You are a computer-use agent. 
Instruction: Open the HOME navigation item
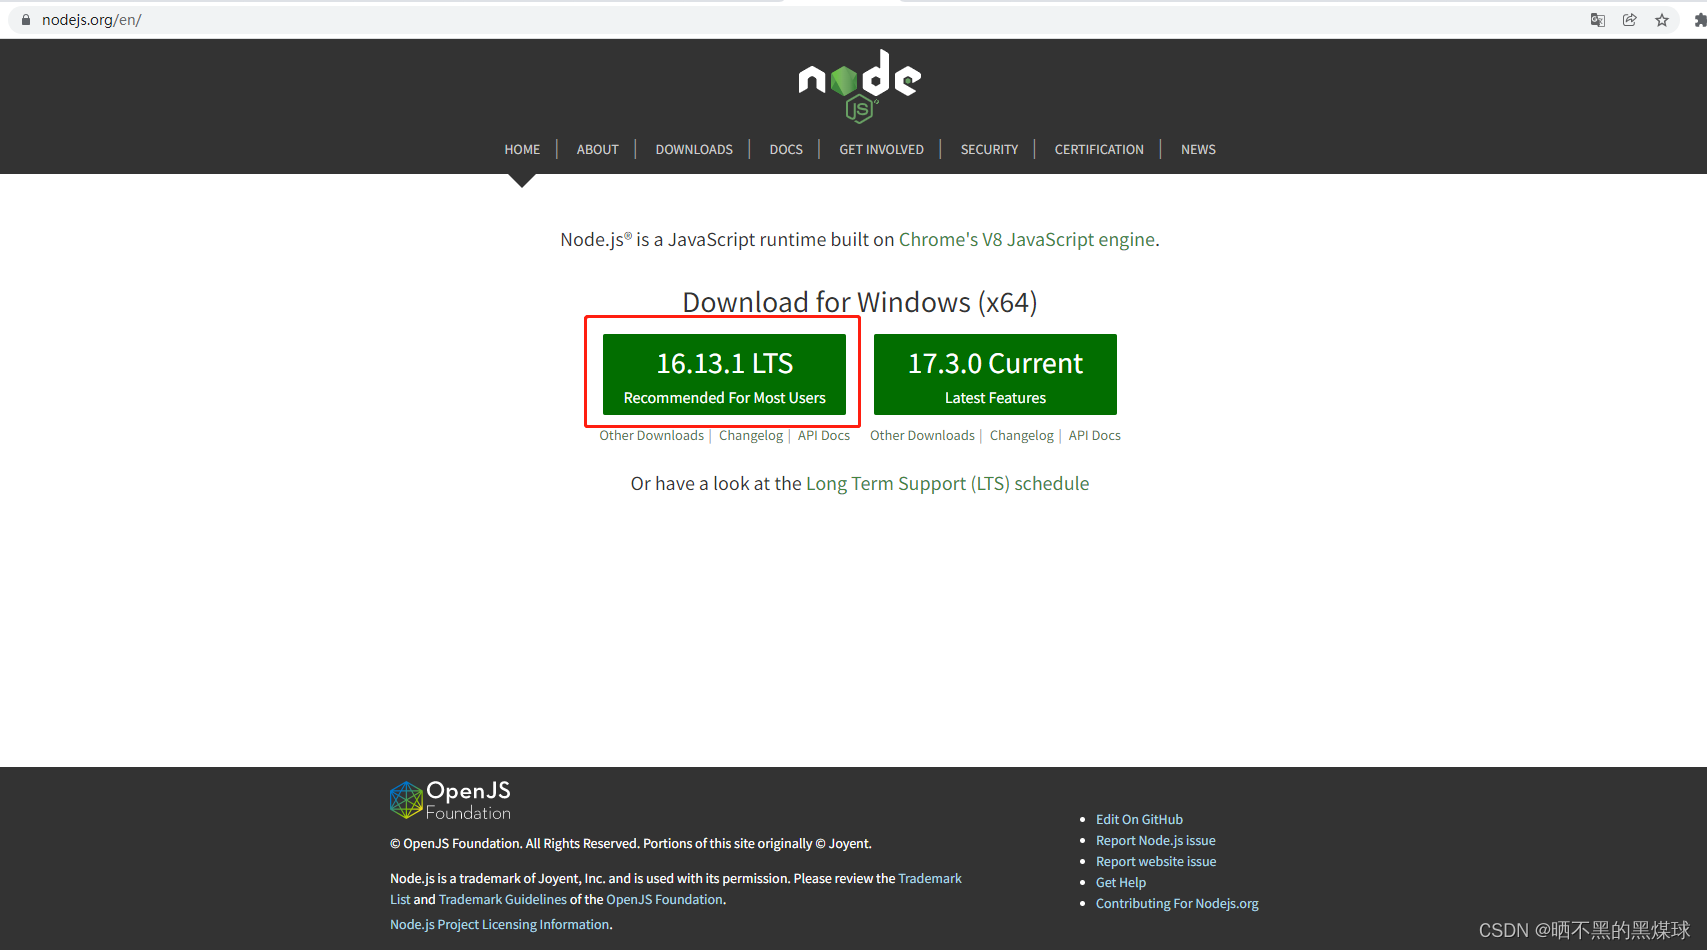point(522,149)
